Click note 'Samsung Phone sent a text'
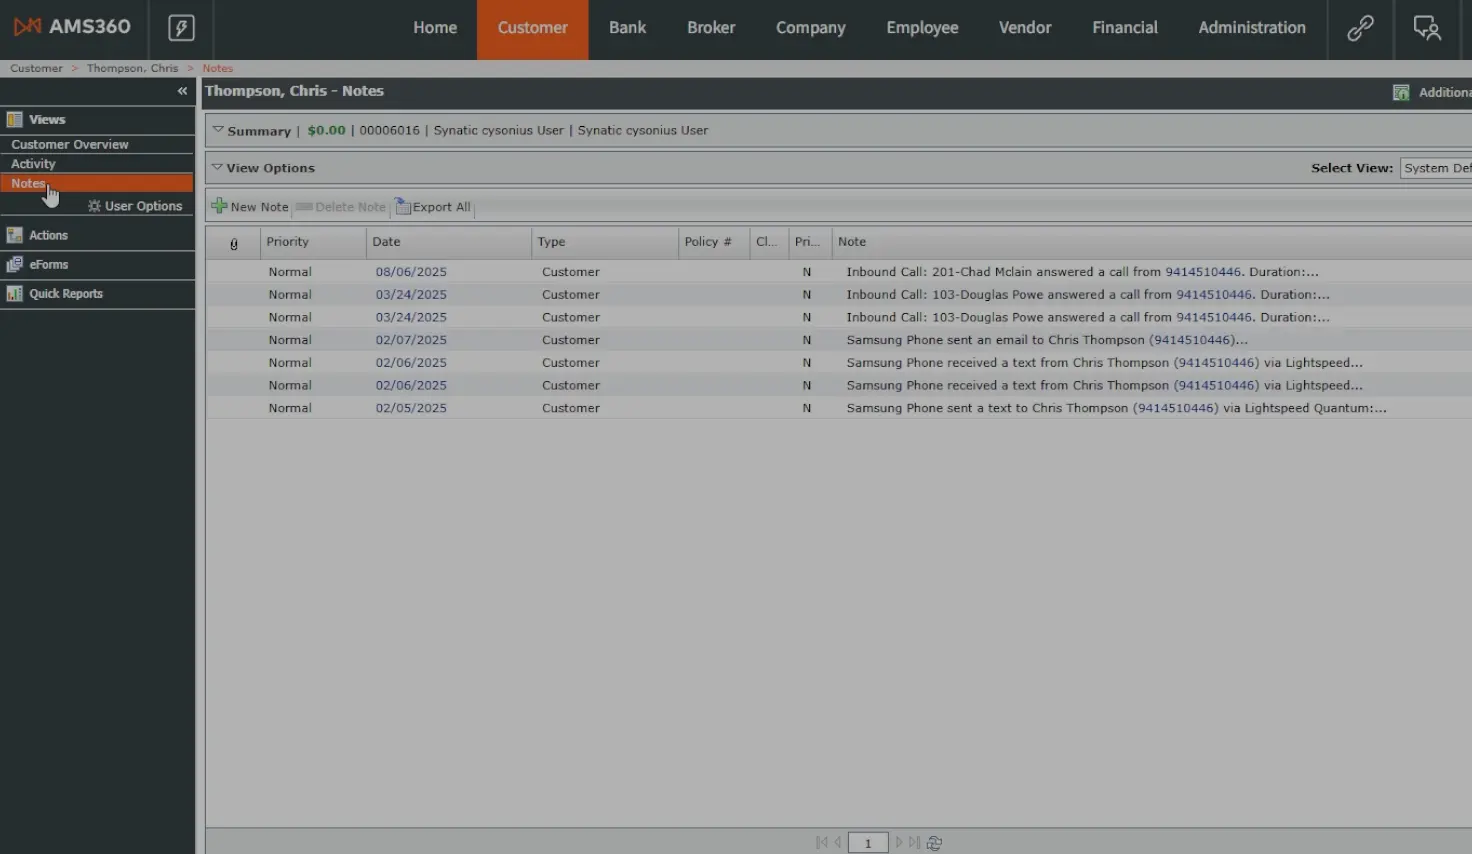Screen dimensions: 1472x854 click(x=1116, y=408)
